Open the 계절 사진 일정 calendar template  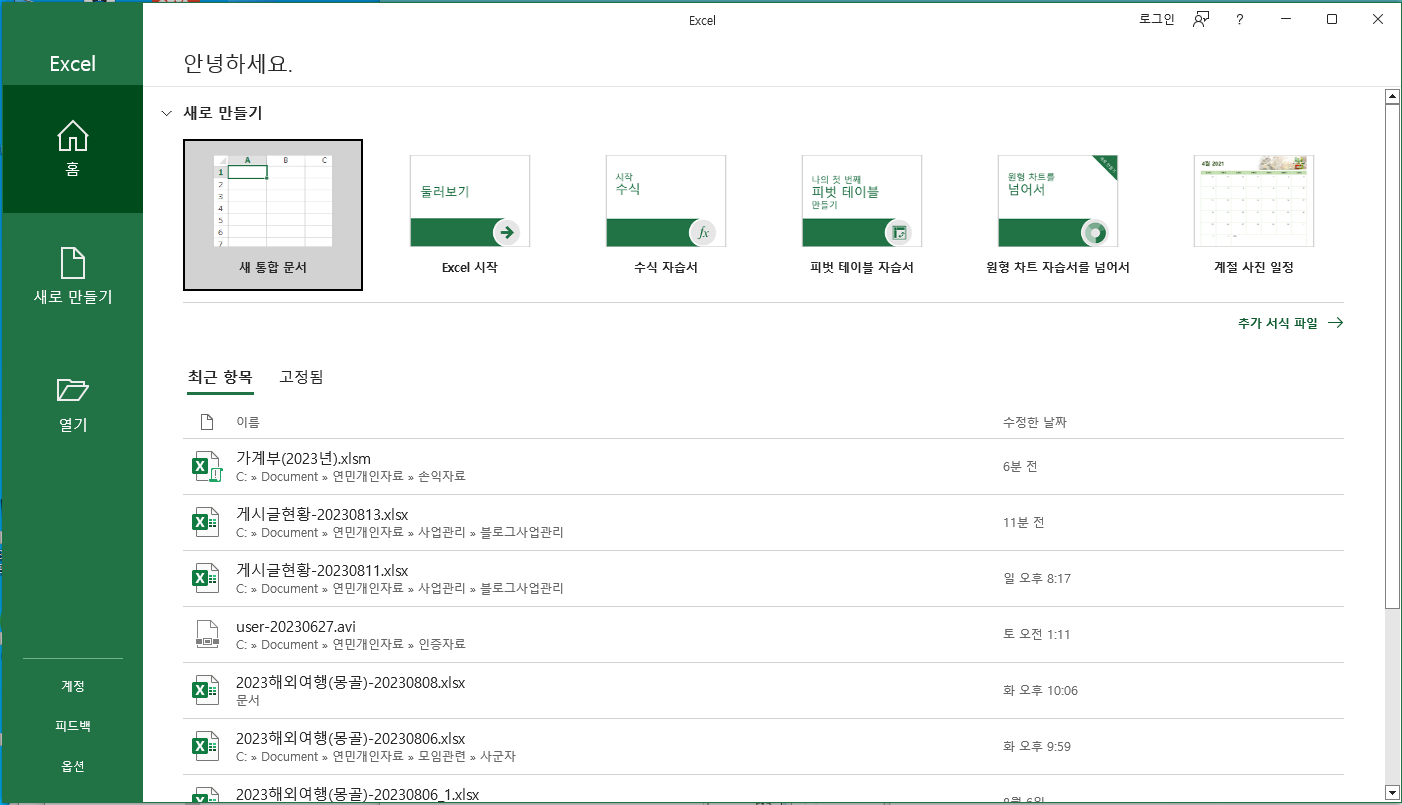coord(1253,215)
